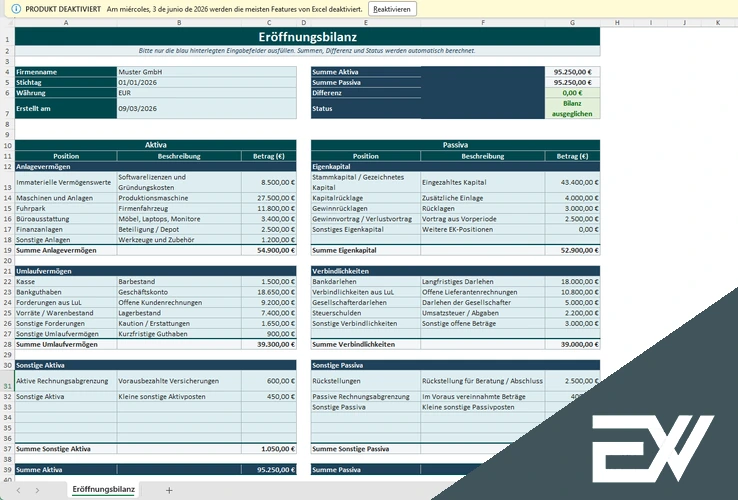Screen dimensions: 738x500
Task: Select 'Aktive Rechnungsabgrenzung' cell
Action: [x=66, y=381]
